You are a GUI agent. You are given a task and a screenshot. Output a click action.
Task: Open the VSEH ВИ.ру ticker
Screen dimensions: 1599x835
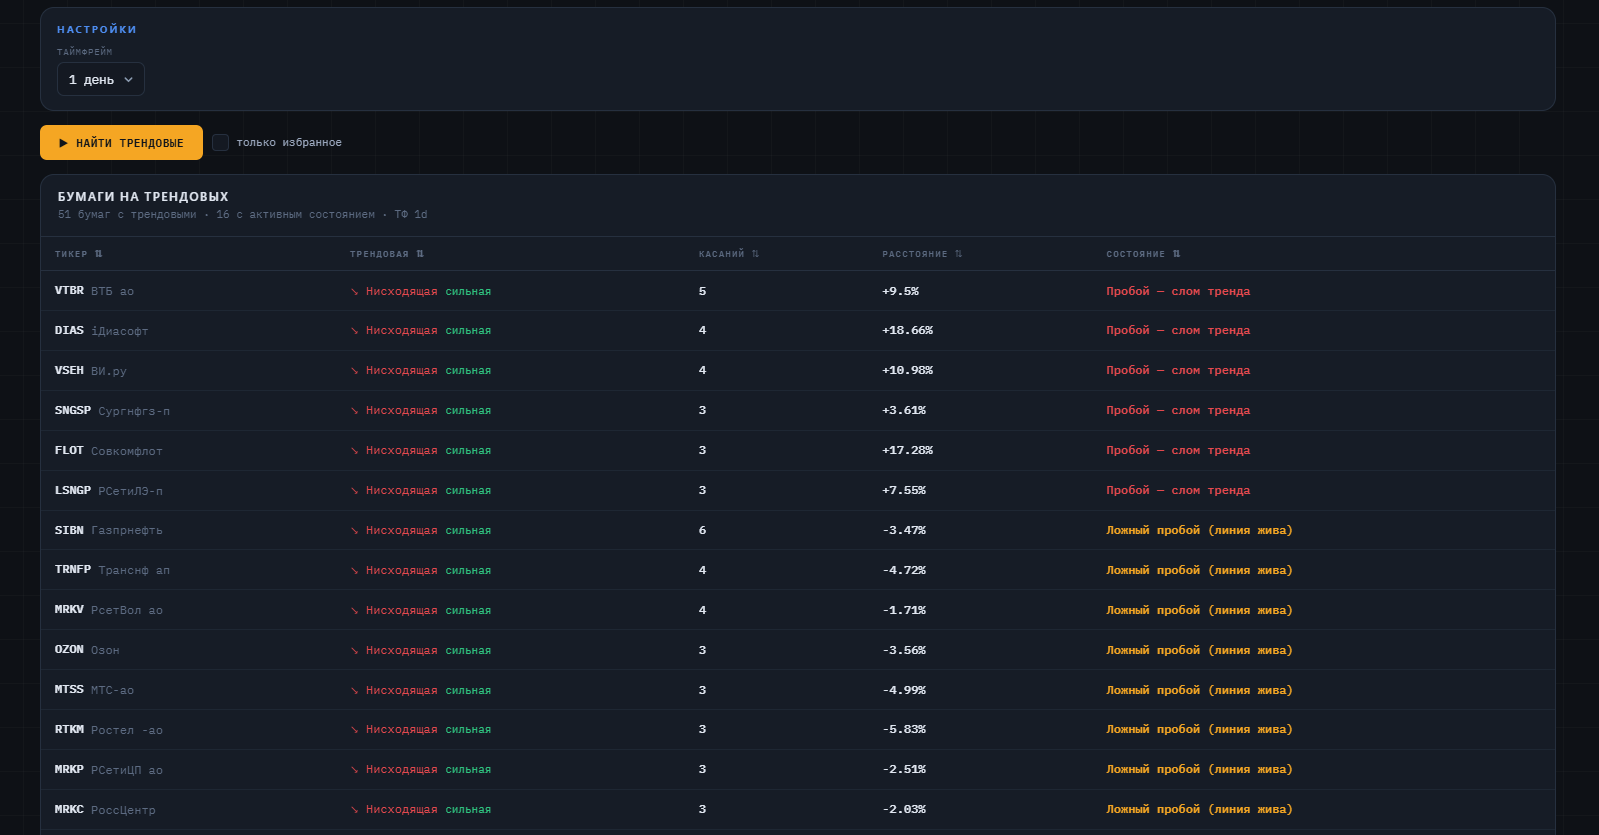pos(90,370)
